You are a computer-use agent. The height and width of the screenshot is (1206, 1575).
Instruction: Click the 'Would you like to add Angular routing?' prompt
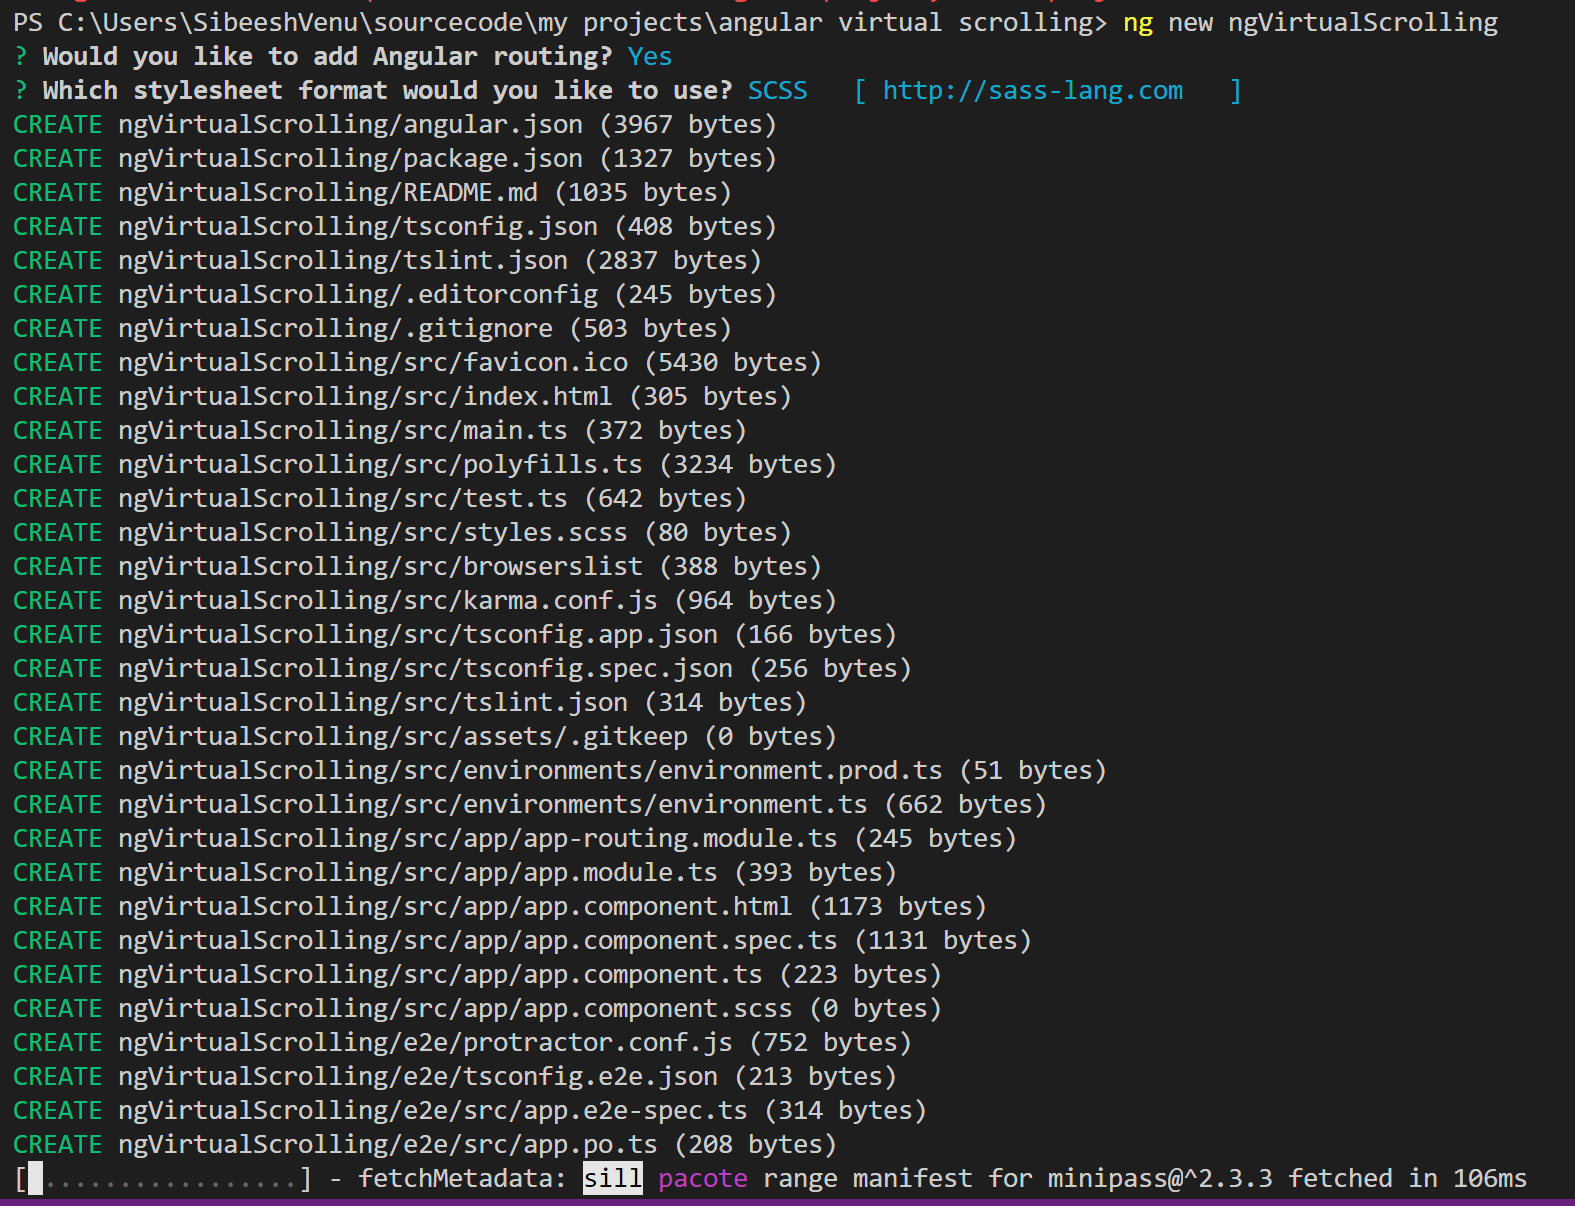pos(327,57)
